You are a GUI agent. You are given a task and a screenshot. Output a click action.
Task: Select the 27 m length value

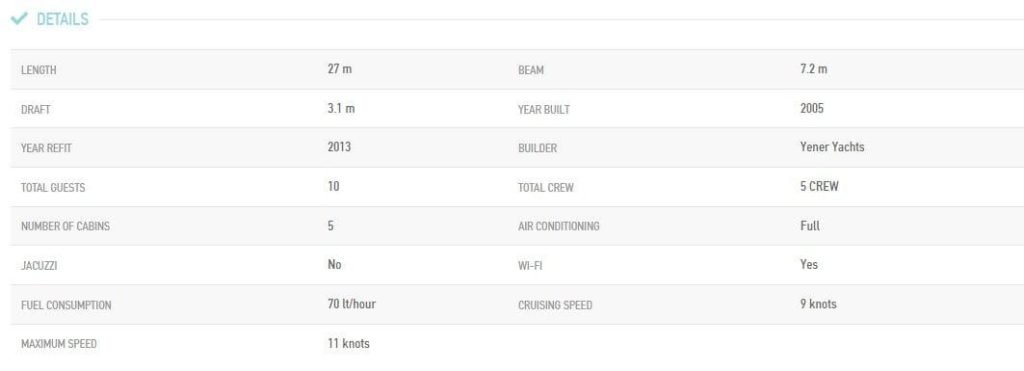pyautogui.click(x=340, y=69)
